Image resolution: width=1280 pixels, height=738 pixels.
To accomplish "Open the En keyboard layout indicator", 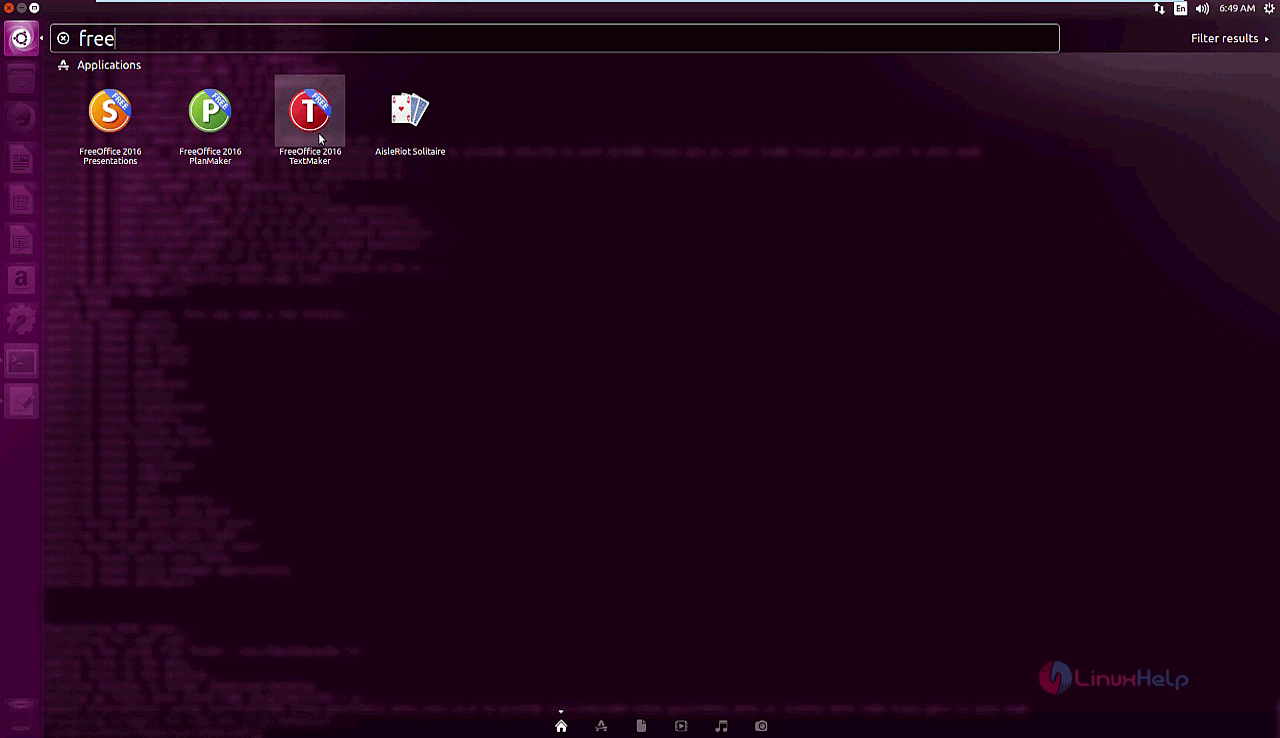I will tap(1181, 8).
